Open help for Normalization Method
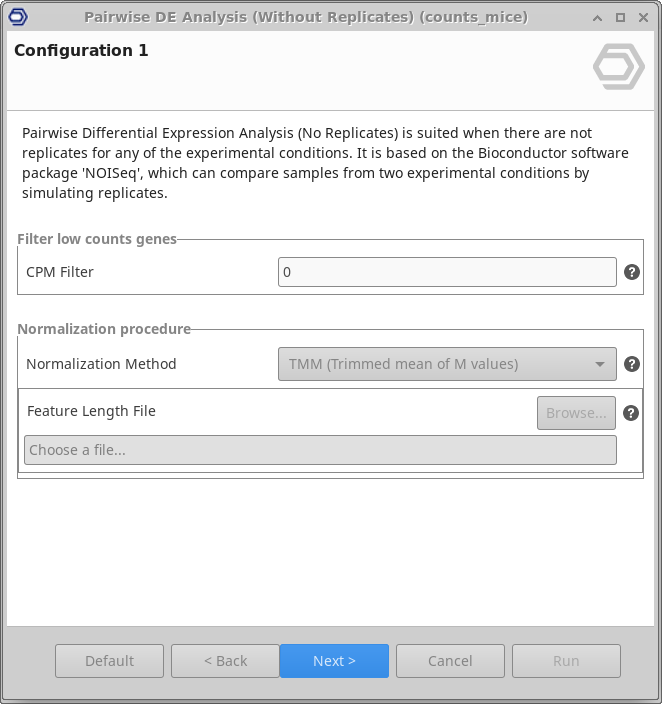Screen dimensions: 662x704 pos(632,364)
